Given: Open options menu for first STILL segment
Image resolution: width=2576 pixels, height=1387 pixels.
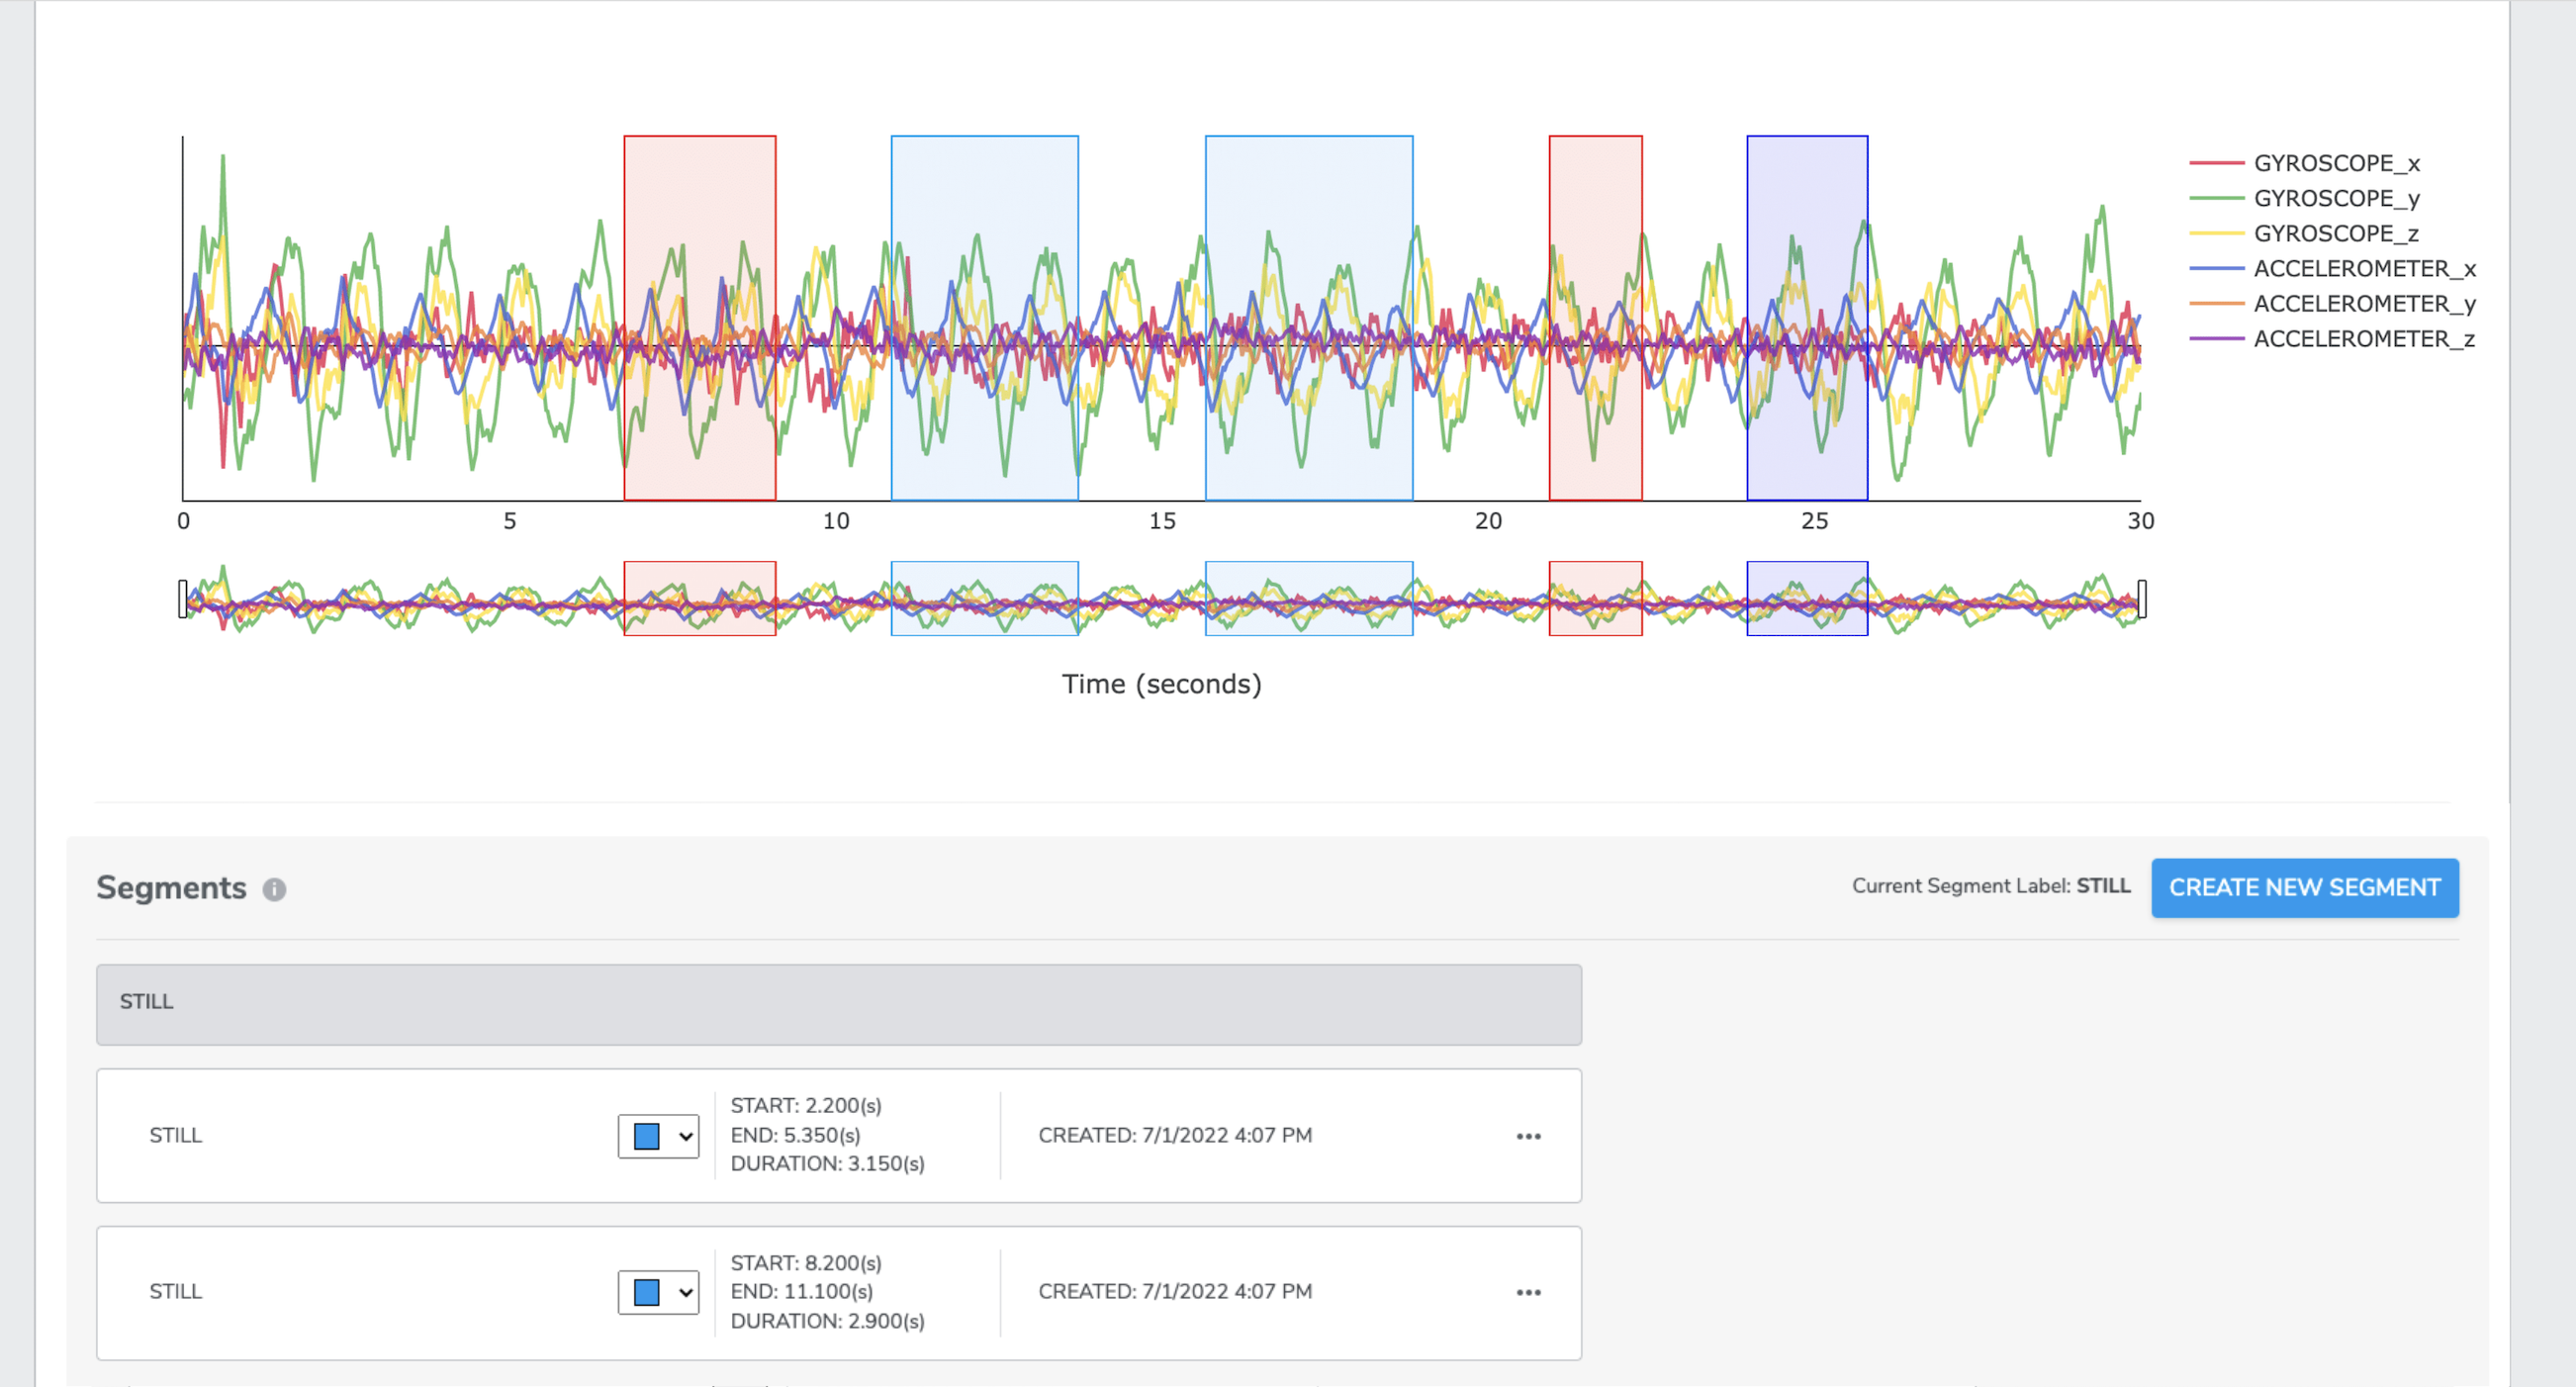Looking at the screenshot, I should tap(1527, 1136).
